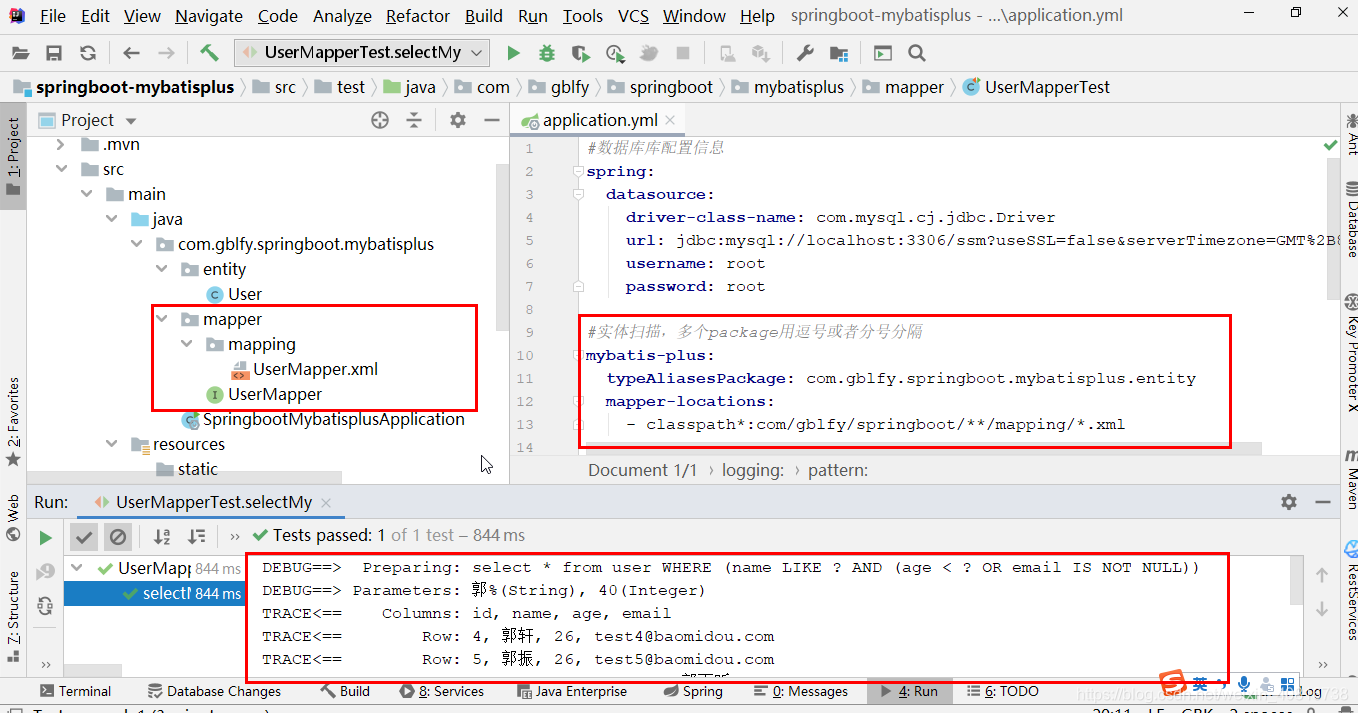
Task: Open the VCS menu
Action: click(x=633, y=16)
